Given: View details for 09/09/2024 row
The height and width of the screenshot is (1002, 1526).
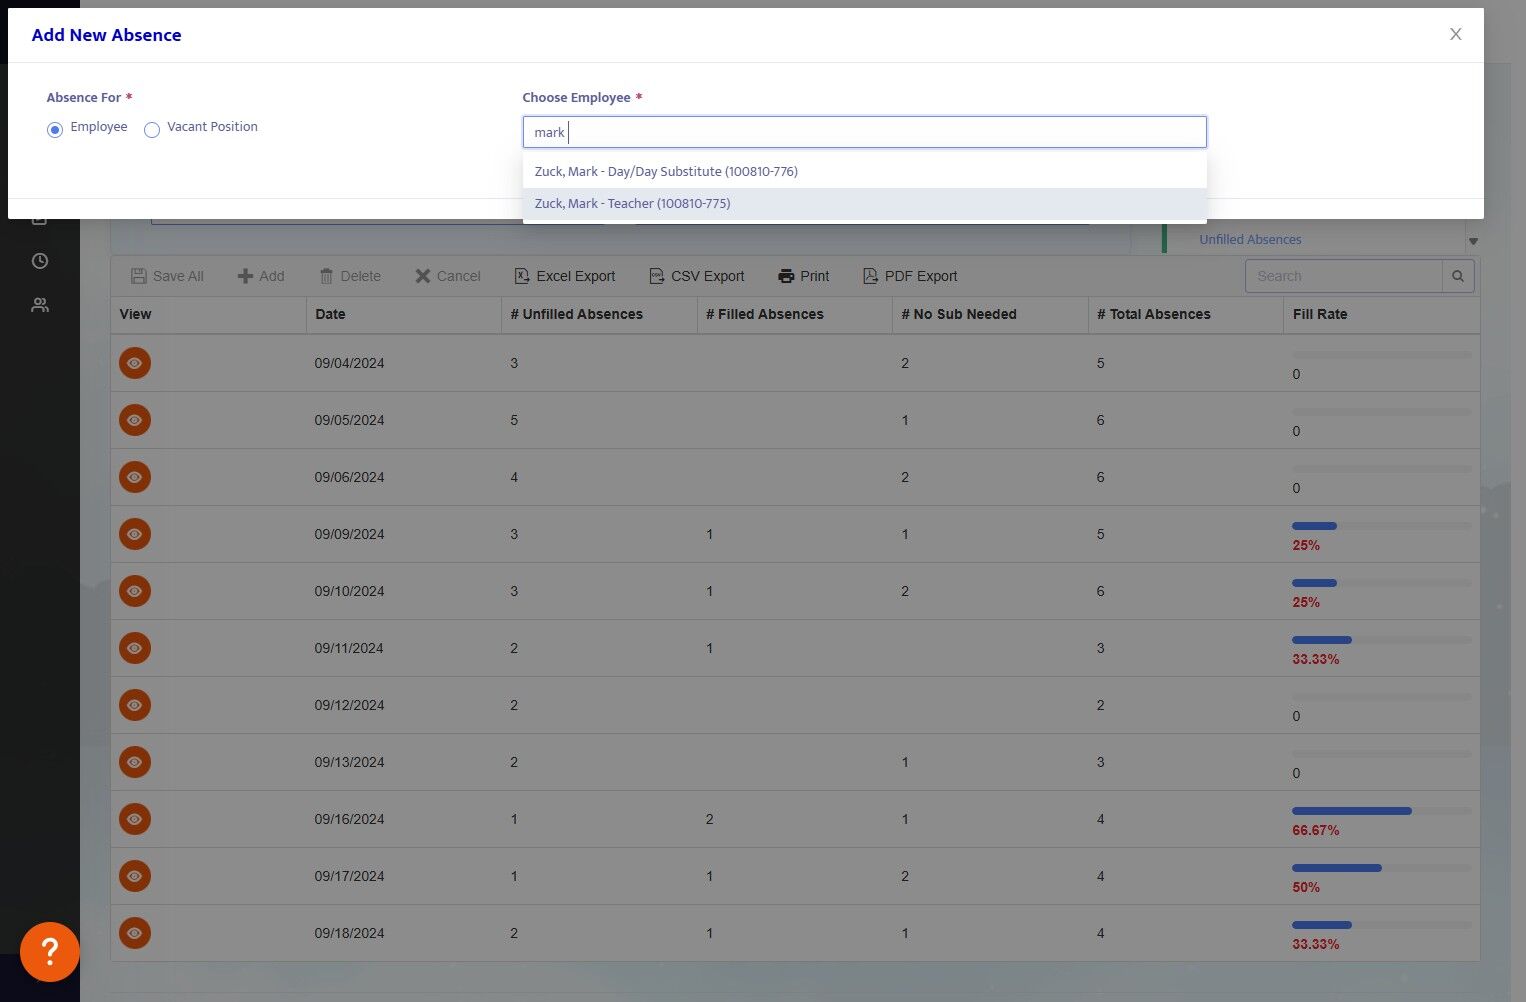Looking at the screenshot, I should (x=135, y=534).
